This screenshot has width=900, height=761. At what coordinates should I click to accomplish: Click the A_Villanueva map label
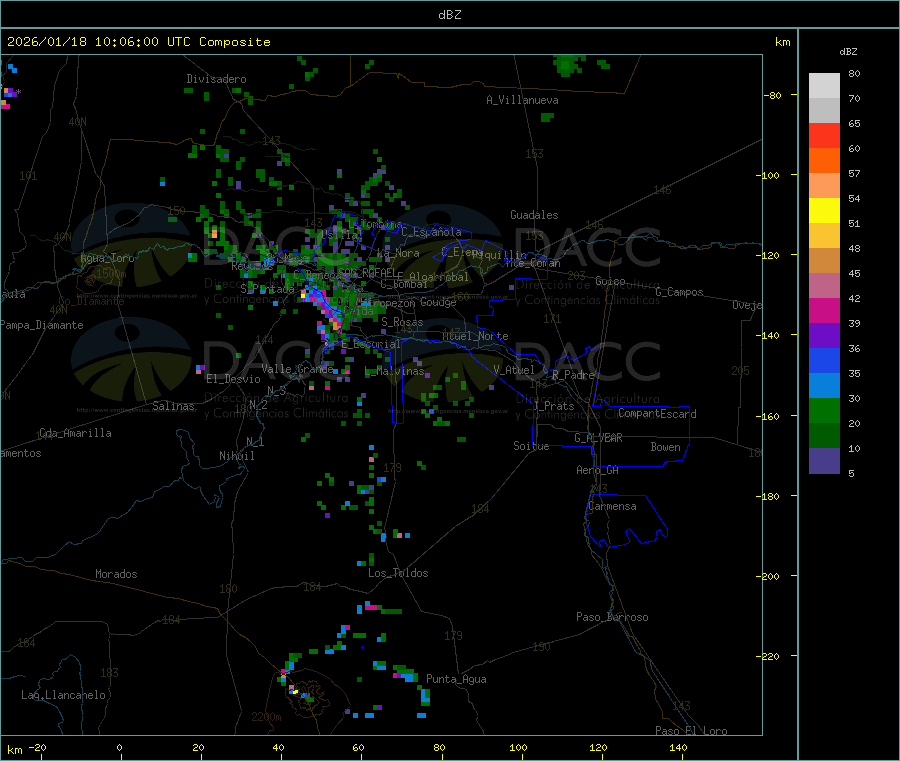click(x=522, y=100)
